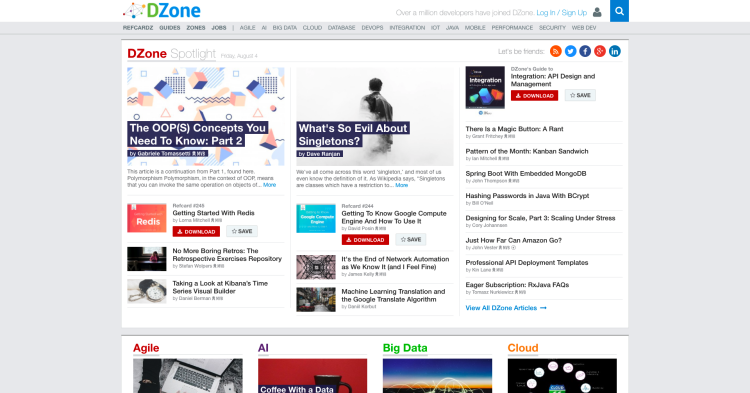Click the user profile icon
This screenshot has height=393, width=750.
coord(597,12)
